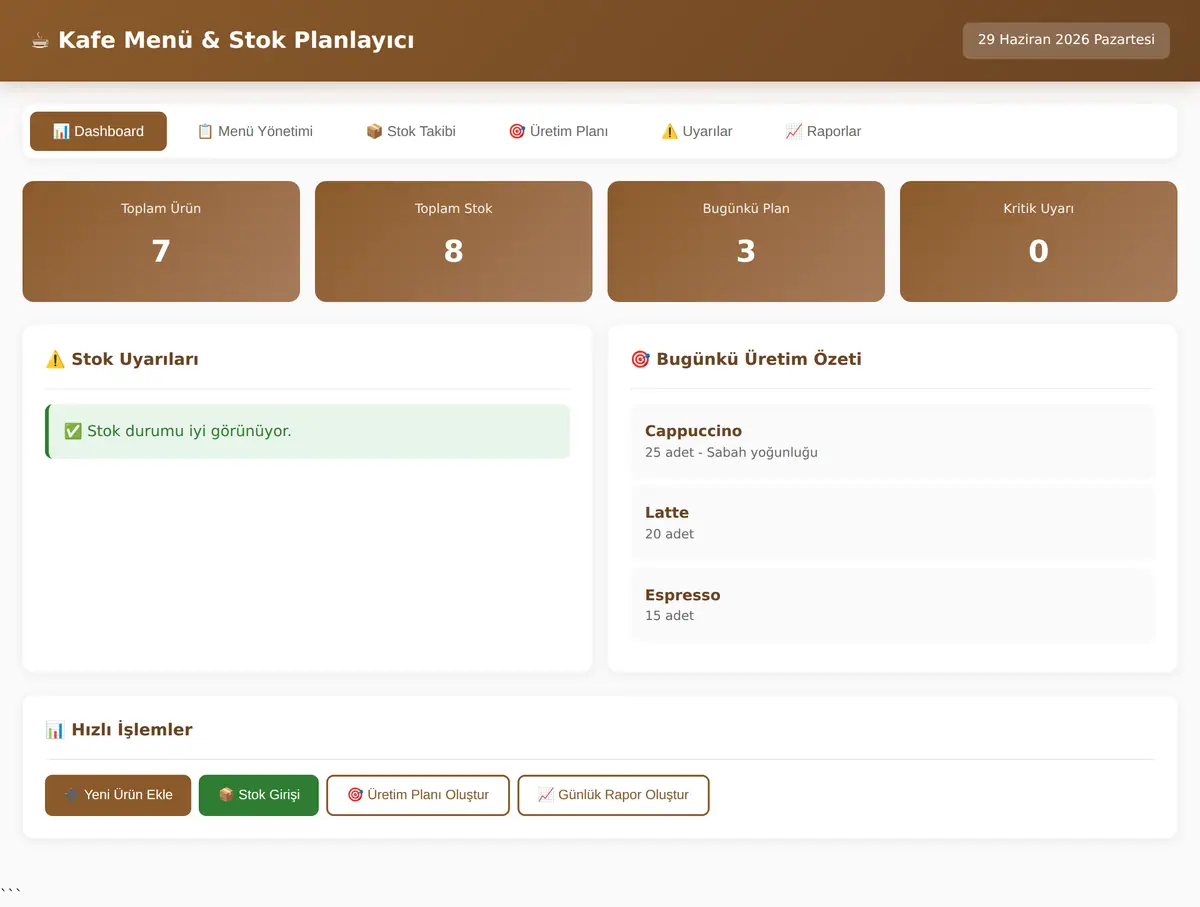
Task: Open the Menü Yönetimi tab
Action: coord(255,131)
